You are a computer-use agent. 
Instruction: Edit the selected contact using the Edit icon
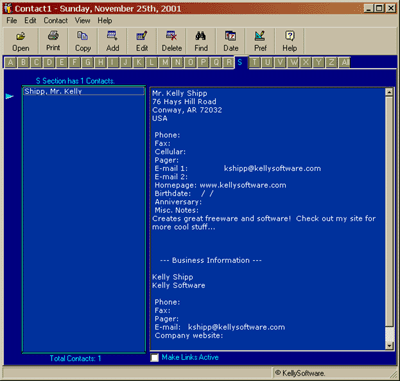pyautogui.click(x=142, y=41)
